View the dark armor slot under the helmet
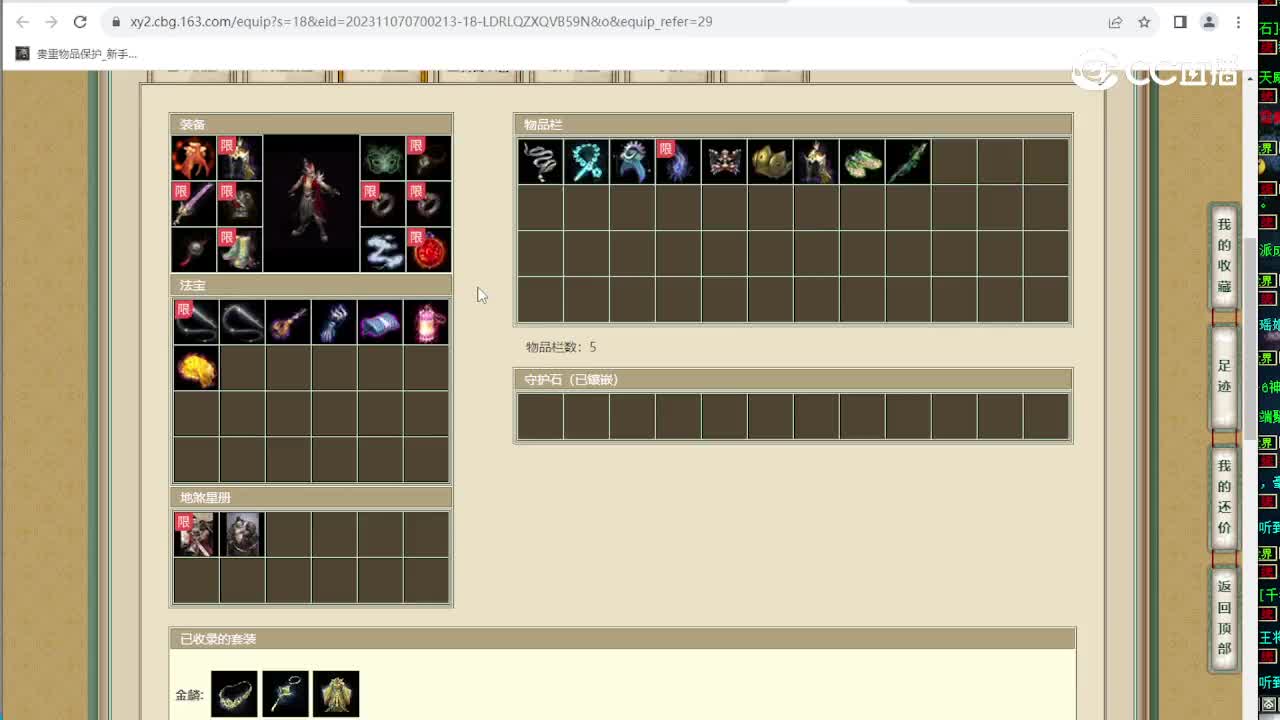The image size is (1280, 720). click(240, 204)
